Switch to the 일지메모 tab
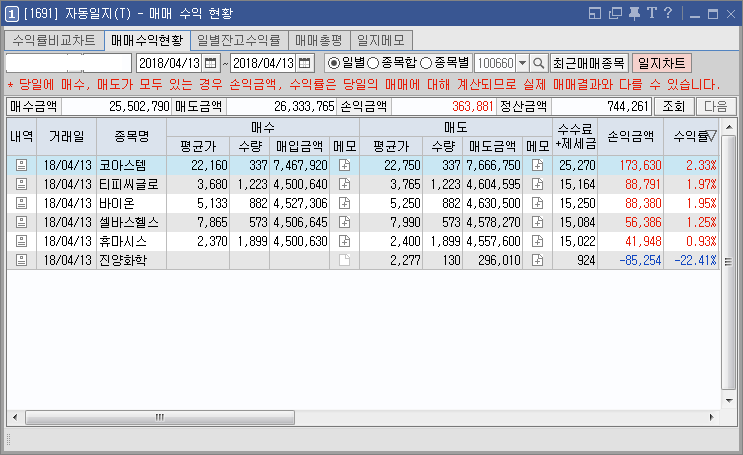 [x=381, y=40]
